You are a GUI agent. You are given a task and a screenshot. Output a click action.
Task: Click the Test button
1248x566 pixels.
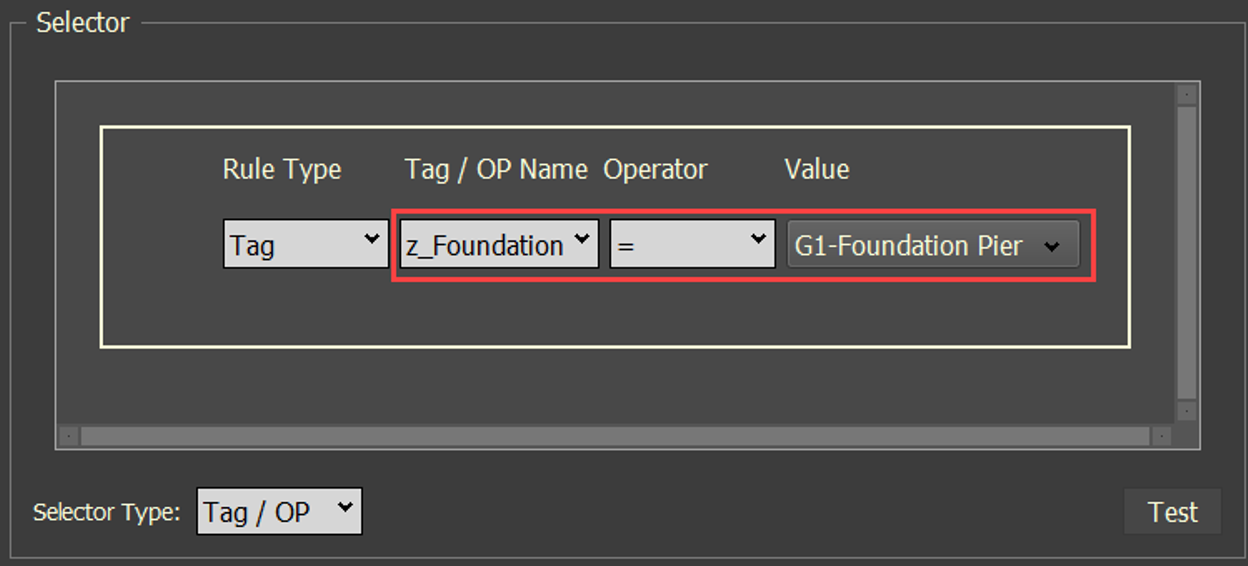1172,512
